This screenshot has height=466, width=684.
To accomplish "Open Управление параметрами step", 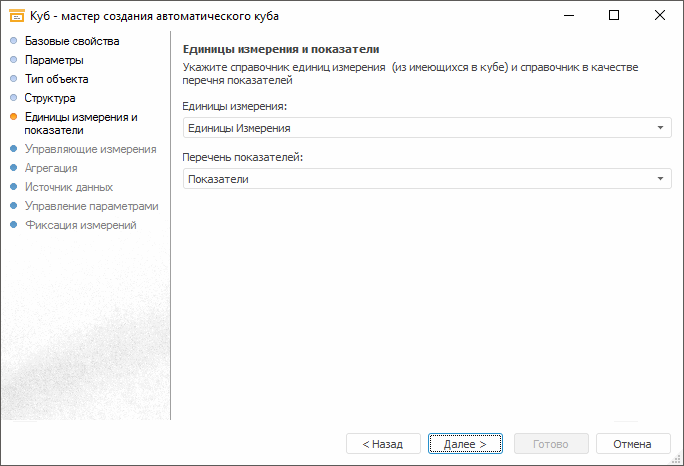I will (x=91, y=206).
